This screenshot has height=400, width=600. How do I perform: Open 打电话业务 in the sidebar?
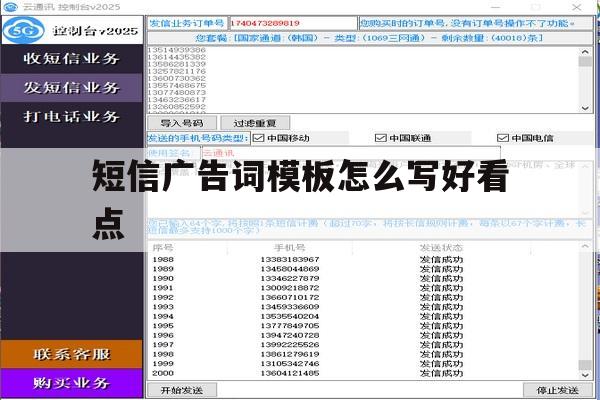[72, 116]
